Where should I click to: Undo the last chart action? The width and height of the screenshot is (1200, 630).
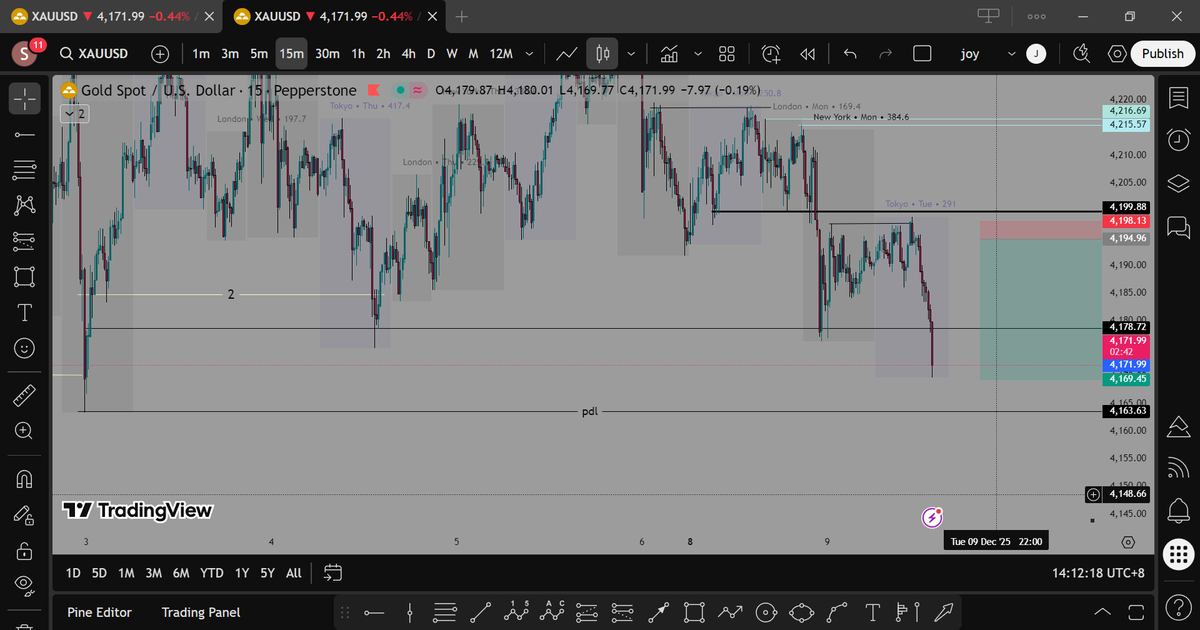[x=850, y=54]
